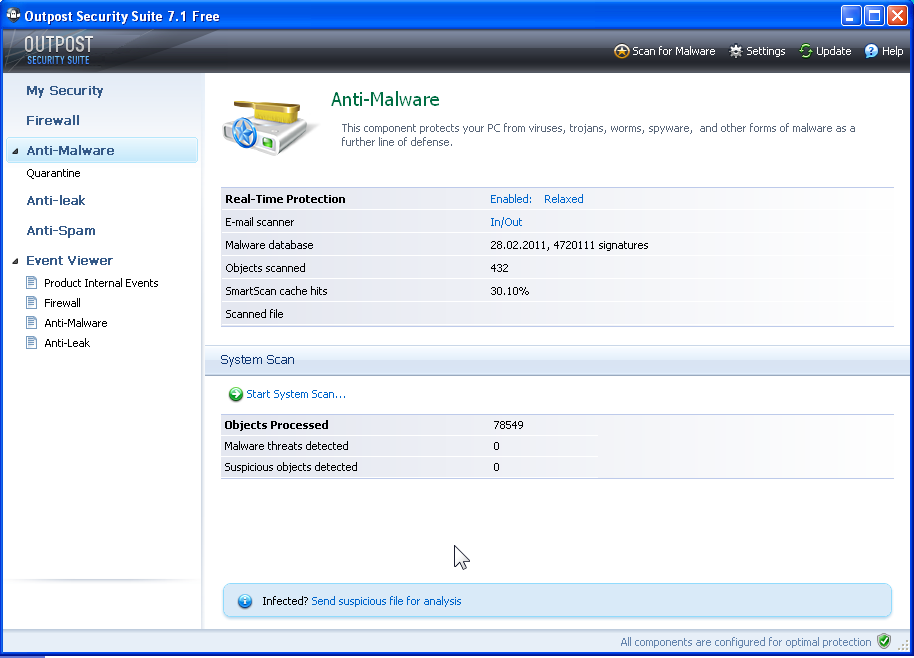Click the window resize grip corner
The height and width of the screenshot is (658, 914).
point(904,646)
